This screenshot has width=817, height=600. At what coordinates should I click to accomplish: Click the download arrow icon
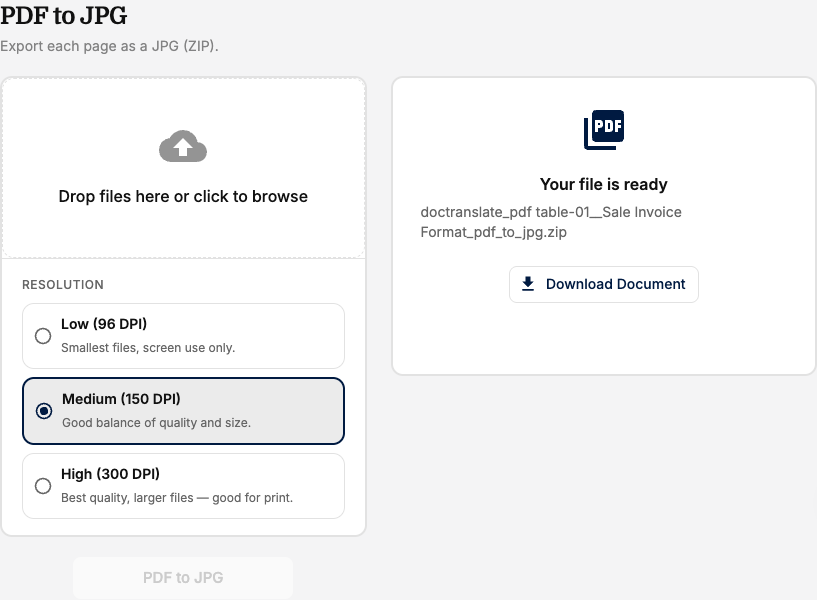point(528,284)
